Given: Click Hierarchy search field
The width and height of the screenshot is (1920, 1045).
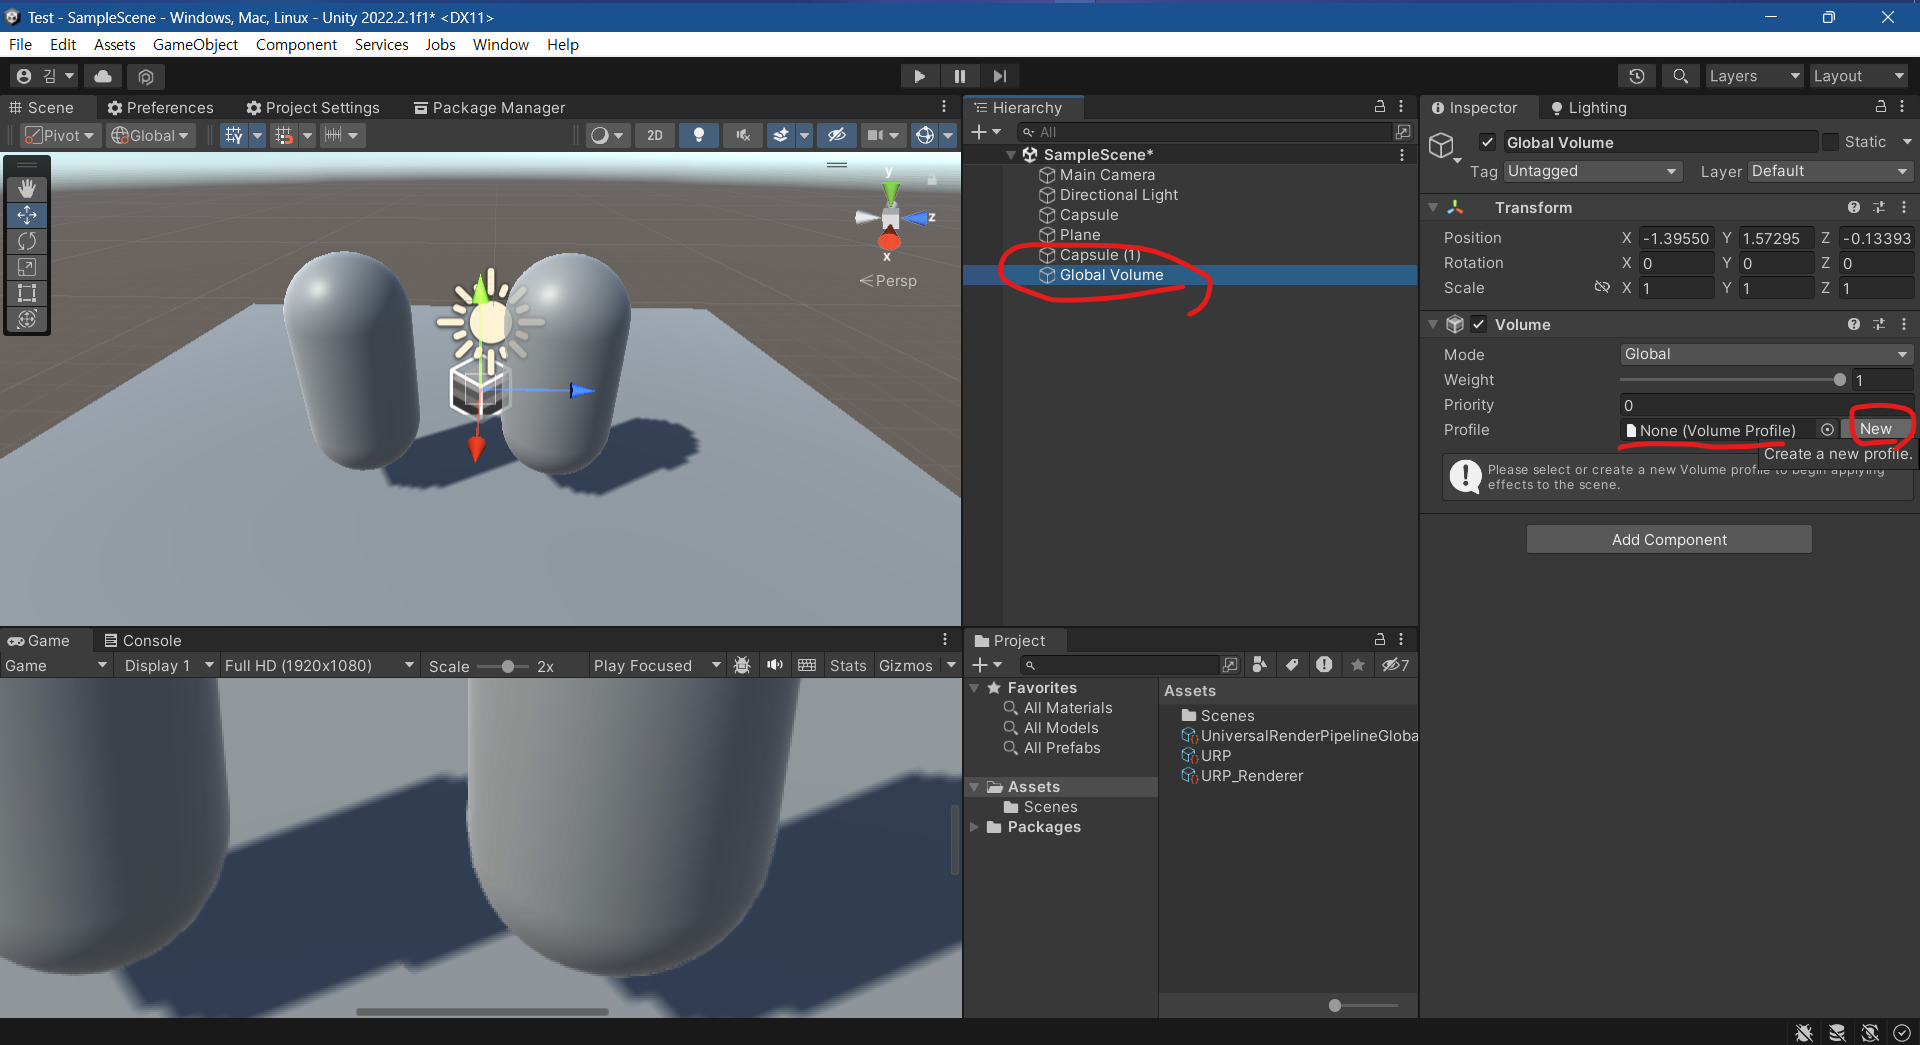Looking at the screenshot, I should coord(1205,132).
